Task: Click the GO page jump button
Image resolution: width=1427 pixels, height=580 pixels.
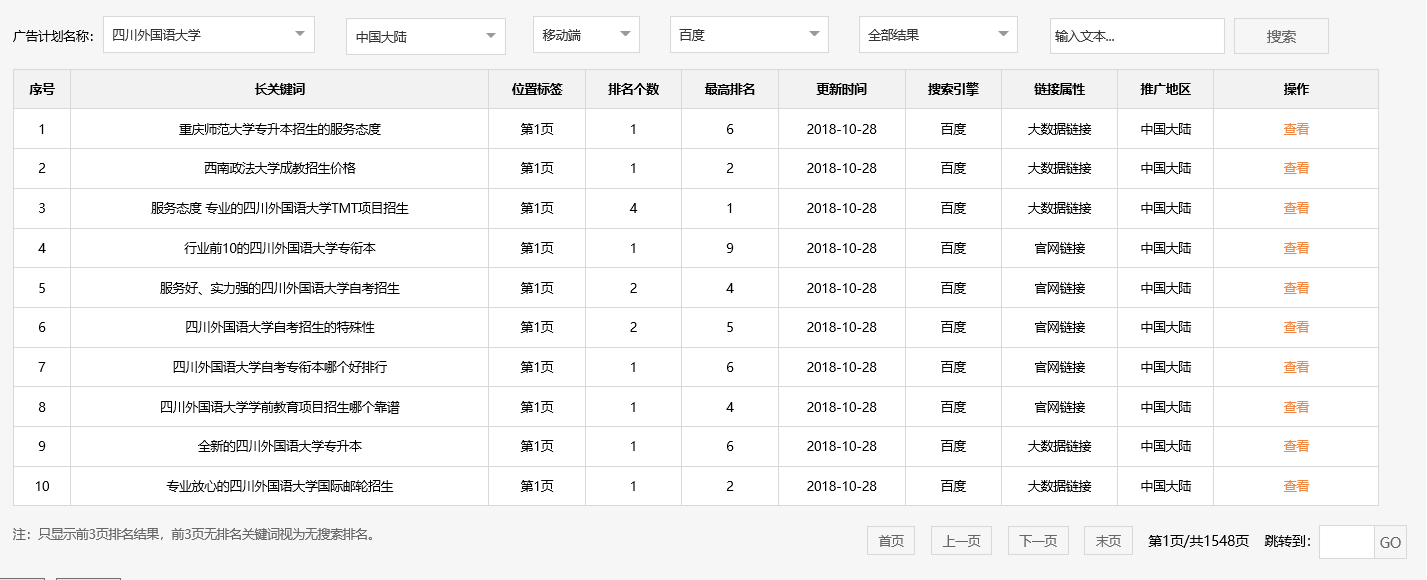Action: coord(1390,540)
